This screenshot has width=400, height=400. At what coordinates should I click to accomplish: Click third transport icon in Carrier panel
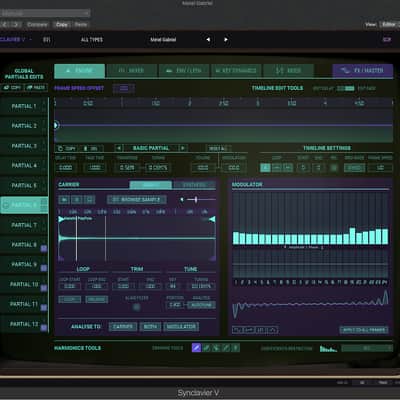[89, 200]
